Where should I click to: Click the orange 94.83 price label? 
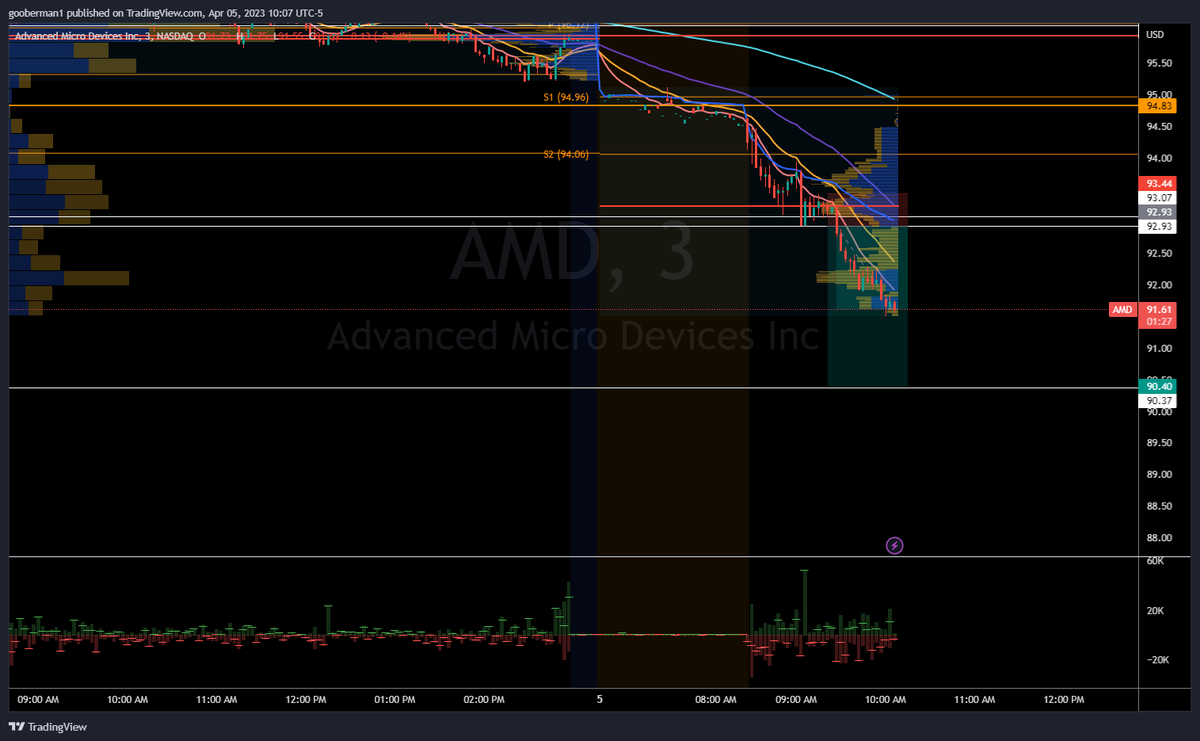(x=1160, y=106)
